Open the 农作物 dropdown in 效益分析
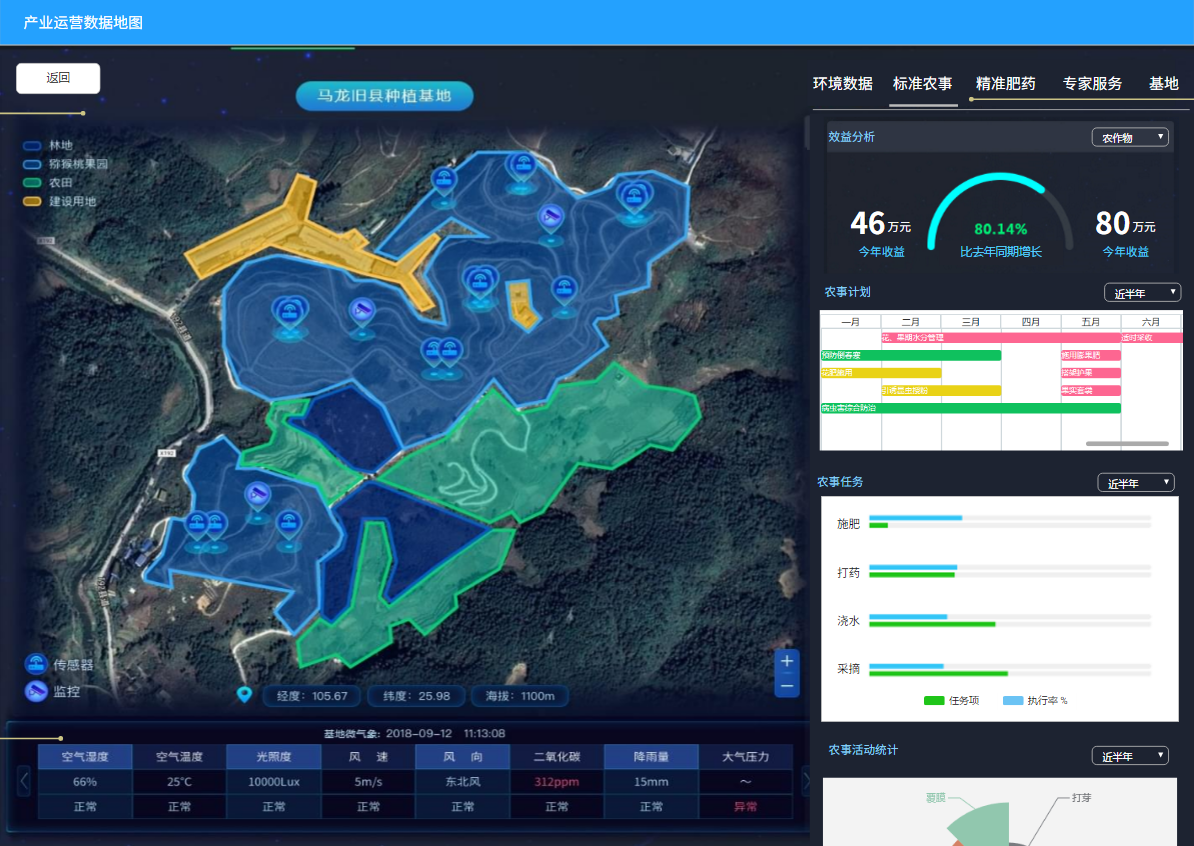Screen dimensions: 1194x846 tap(1130, 137)
